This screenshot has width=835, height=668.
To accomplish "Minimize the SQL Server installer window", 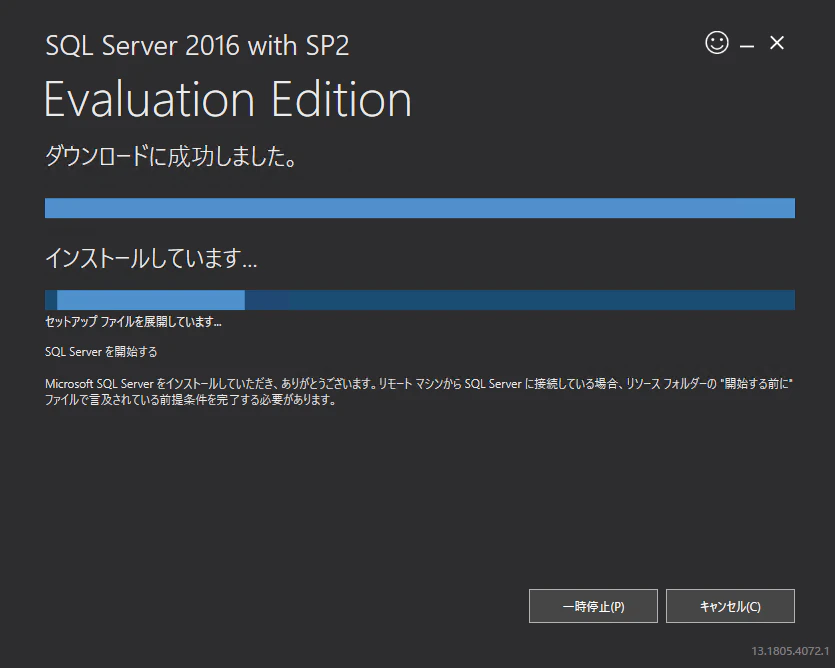I will point(747,46).
